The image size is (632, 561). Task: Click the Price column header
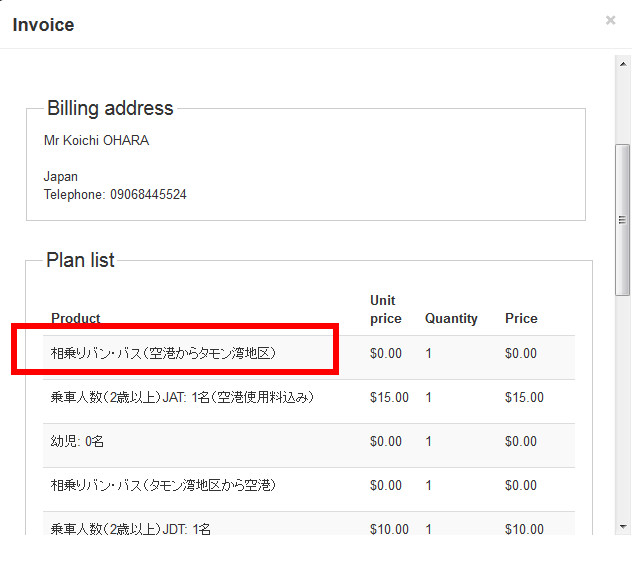click(521, 319)
